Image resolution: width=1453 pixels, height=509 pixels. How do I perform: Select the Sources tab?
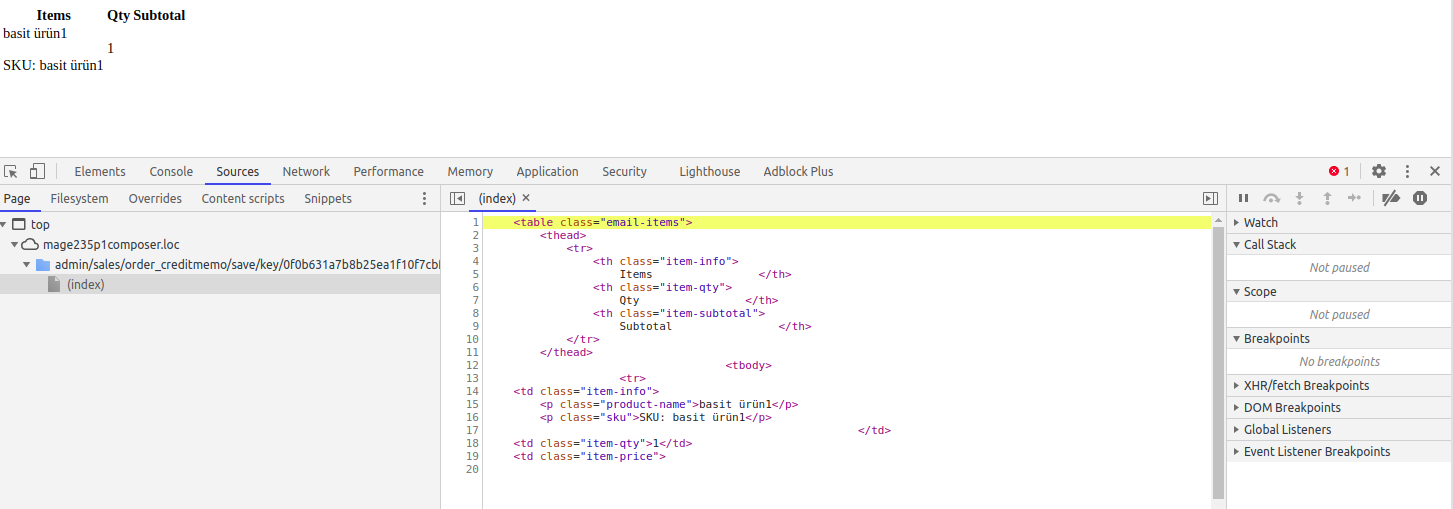tap(238, 171)
